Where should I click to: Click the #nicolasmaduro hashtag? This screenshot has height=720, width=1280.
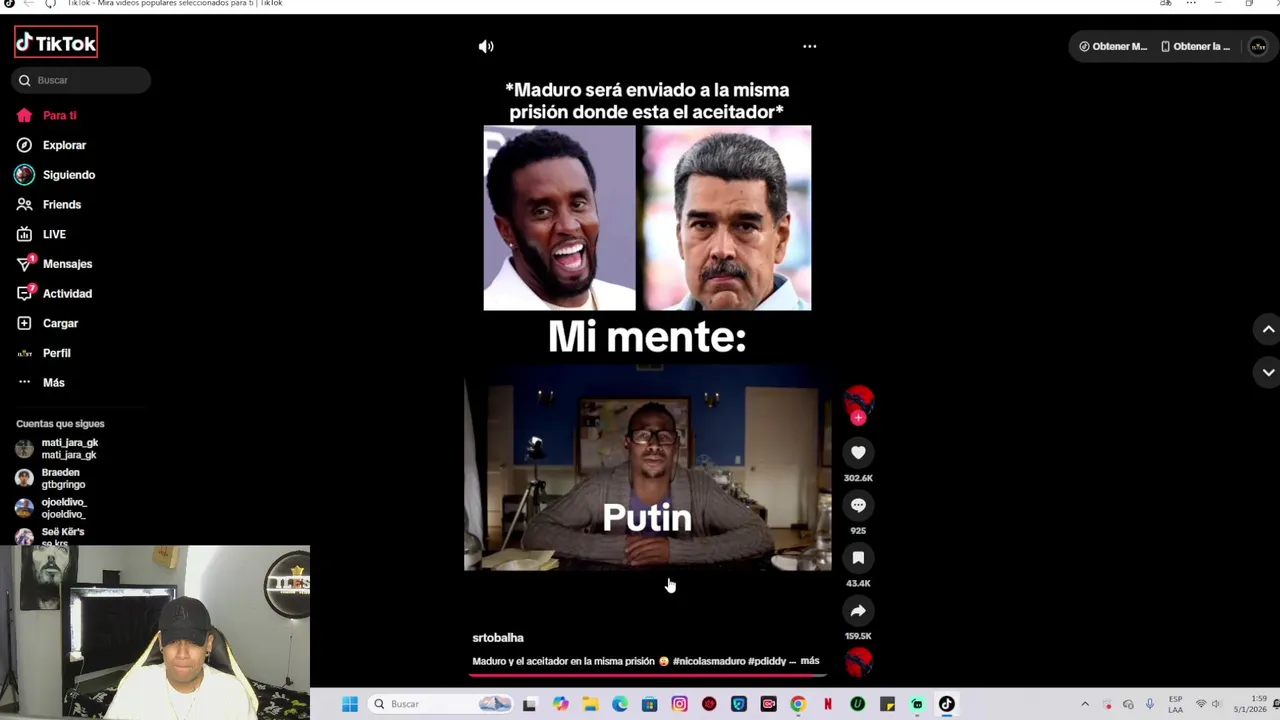click(x=708, y=661)
